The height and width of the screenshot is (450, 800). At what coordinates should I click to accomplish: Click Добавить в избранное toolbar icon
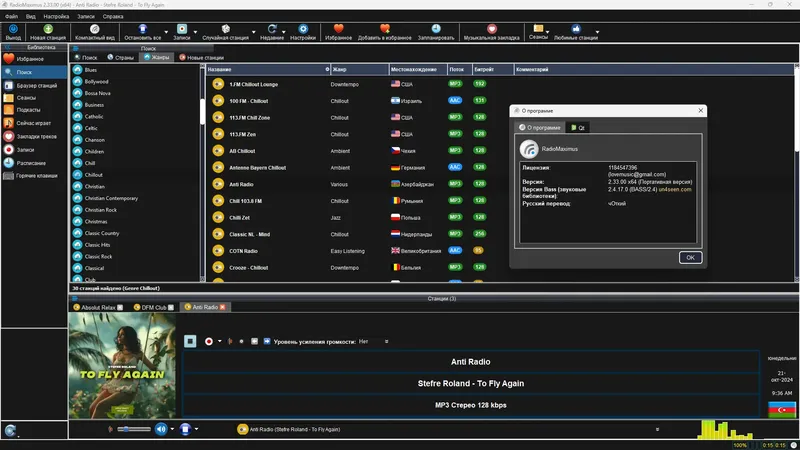point(385,30)
